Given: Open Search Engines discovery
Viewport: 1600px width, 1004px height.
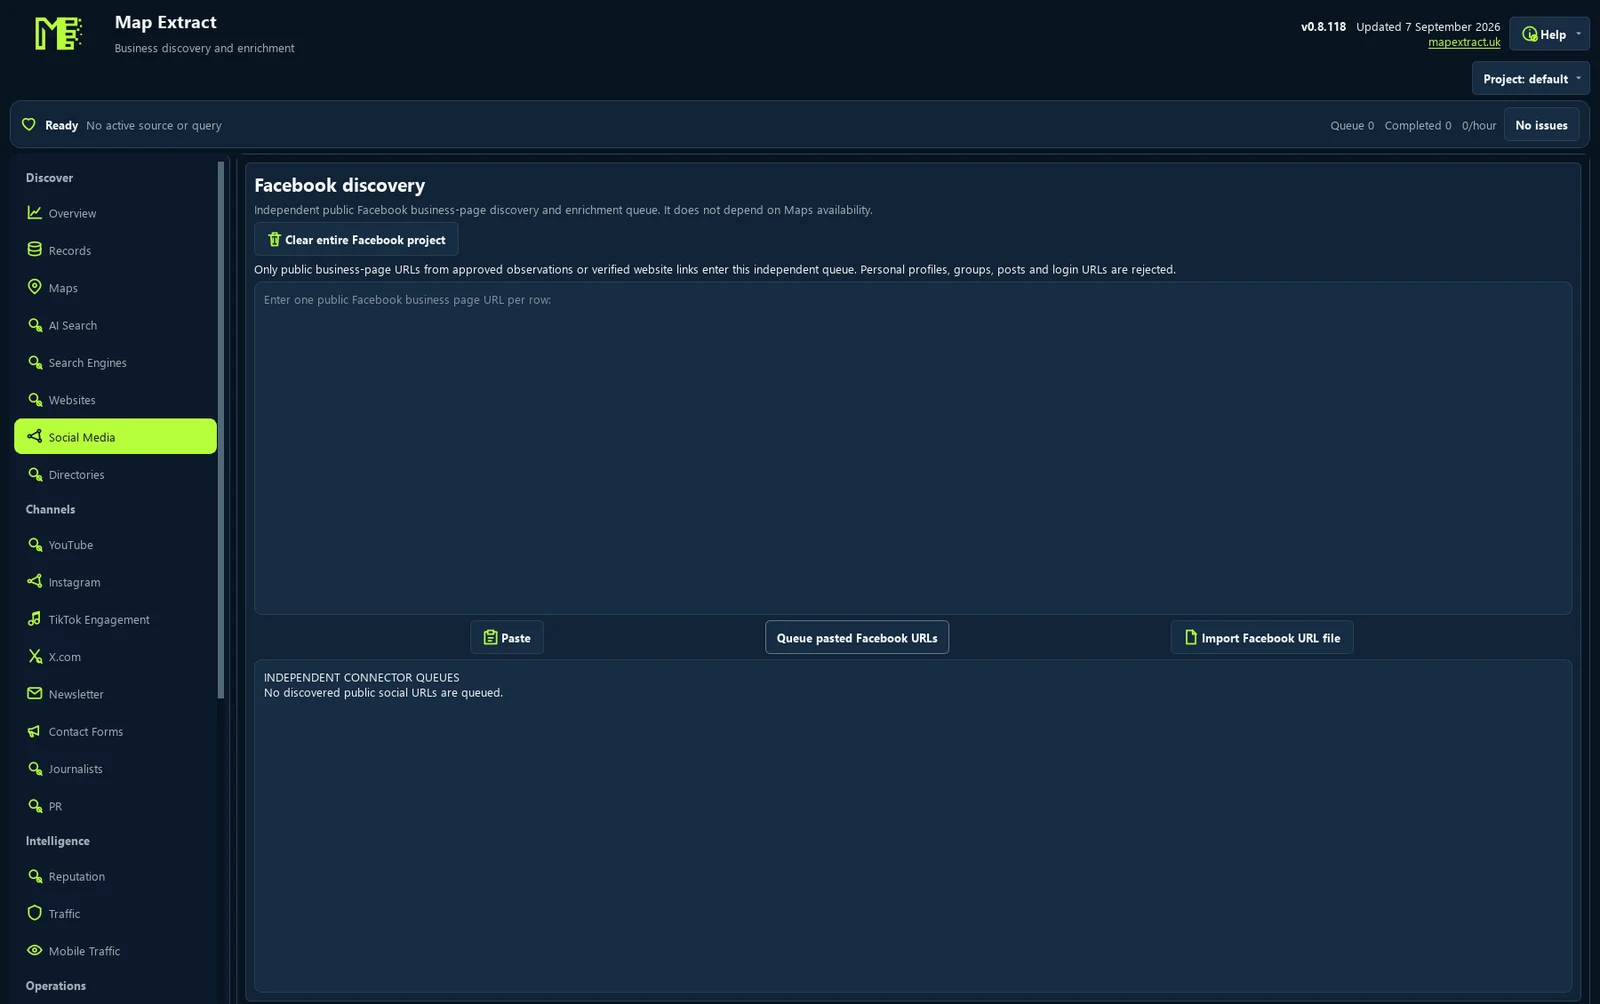Looking at the screenshot, I should coord(115,362).
